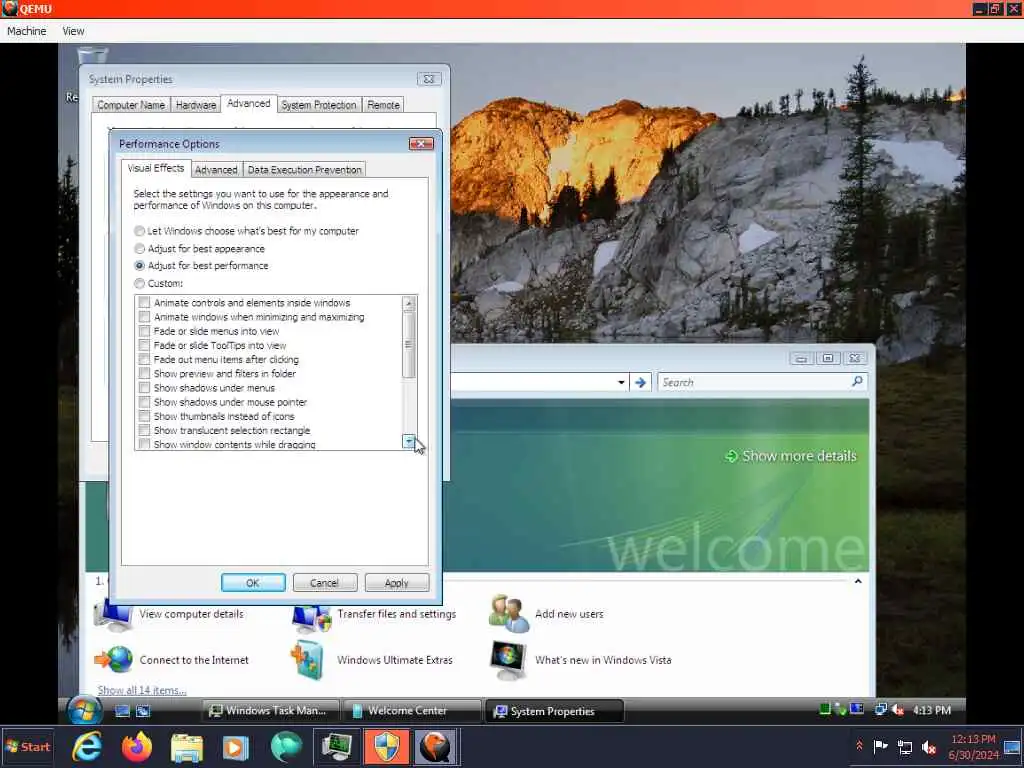Open the teal globe taskbar icon
This screenshot has height=768, width=1024.
pos(286,747)
